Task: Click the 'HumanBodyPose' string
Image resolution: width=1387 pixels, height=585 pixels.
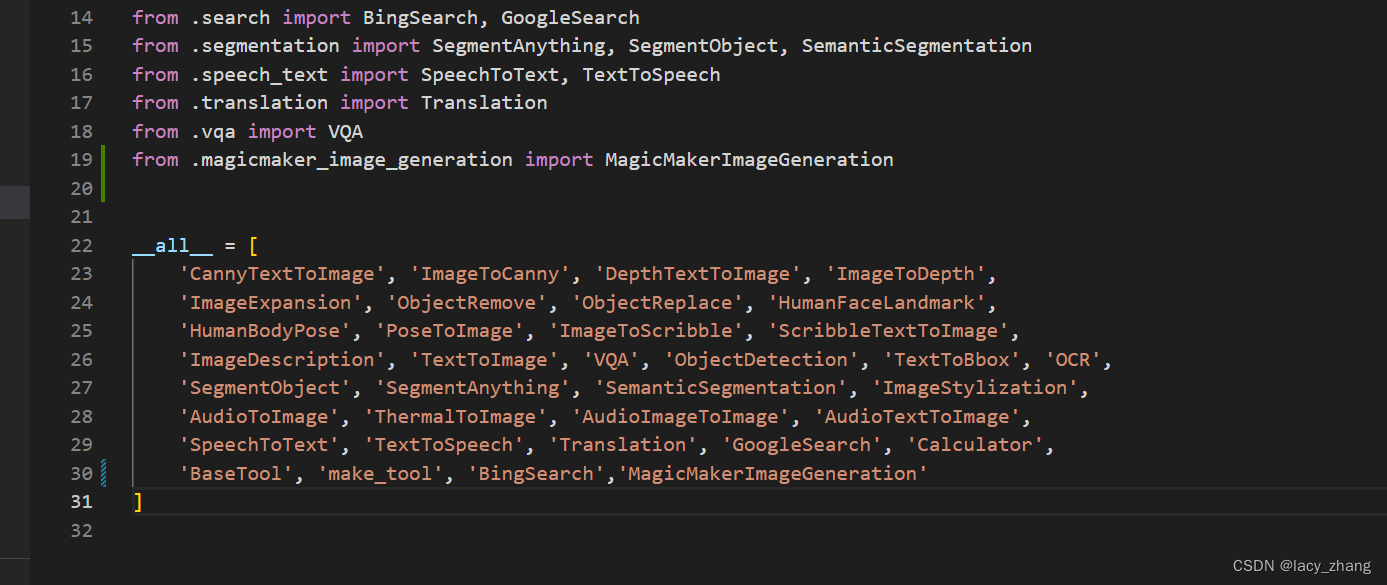Action: click(265, 331)
